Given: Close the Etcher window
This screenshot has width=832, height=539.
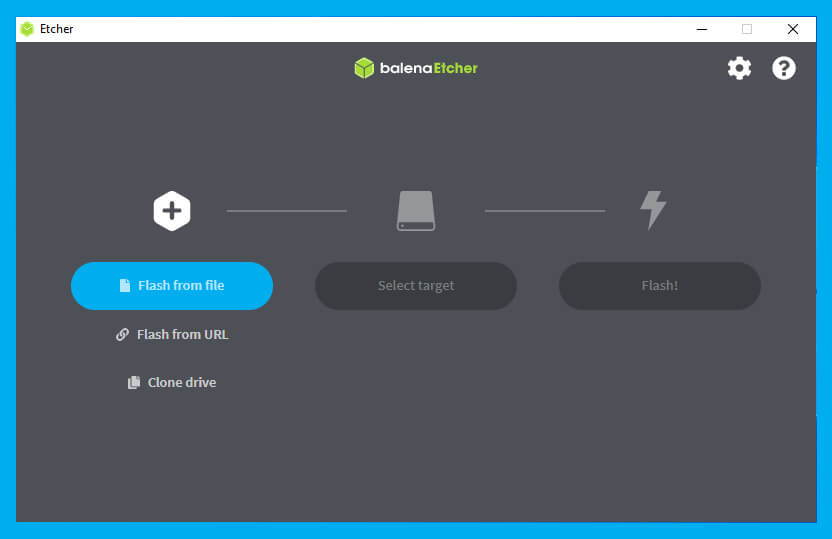Looking at the screenshot, I should click(793, 29).
